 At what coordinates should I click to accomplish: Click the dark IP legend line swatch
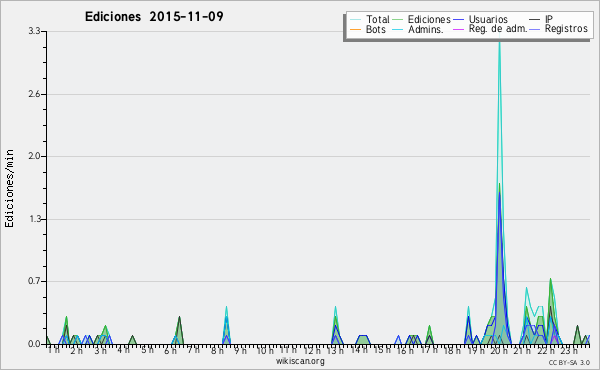click(535, 20)
